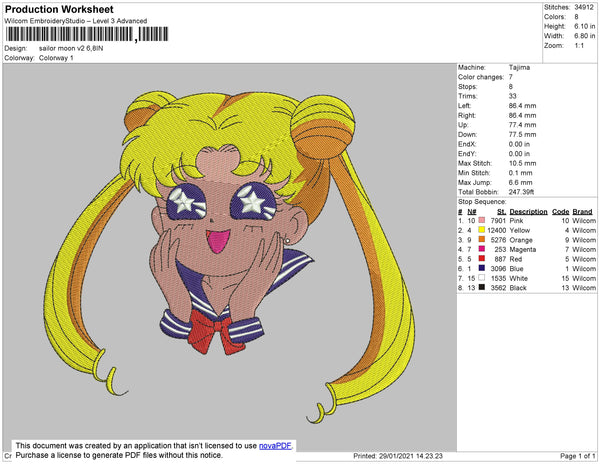Click the Stitches value '34912'
600x464 pixels.
tap(584, 7)
